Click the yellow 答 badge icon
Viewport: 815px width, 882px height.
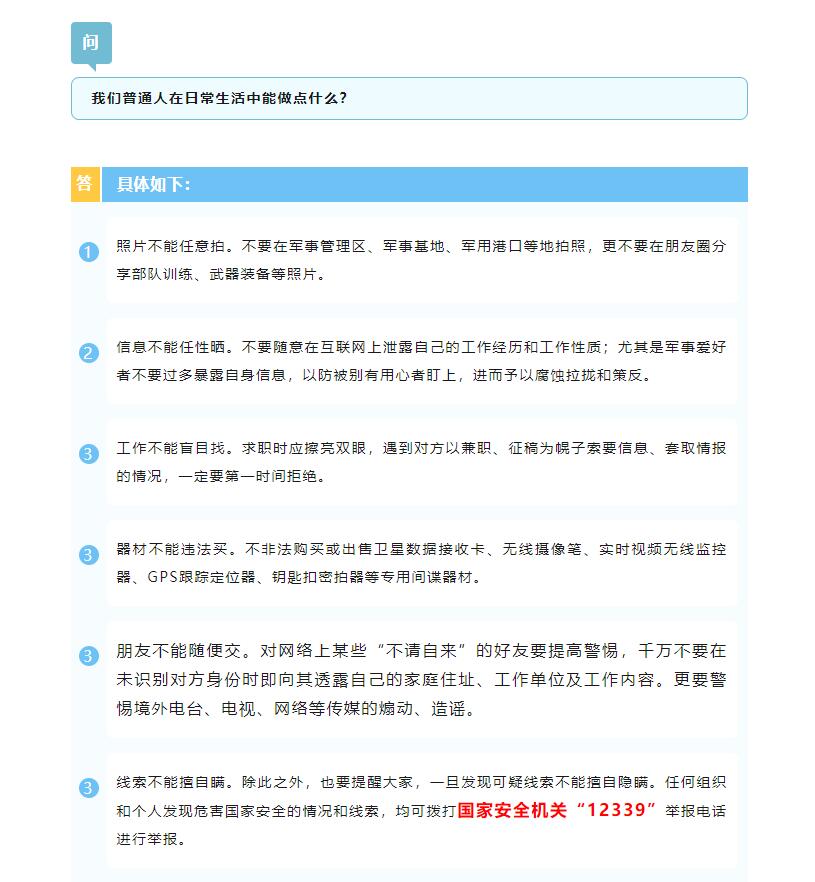point(85,184)
